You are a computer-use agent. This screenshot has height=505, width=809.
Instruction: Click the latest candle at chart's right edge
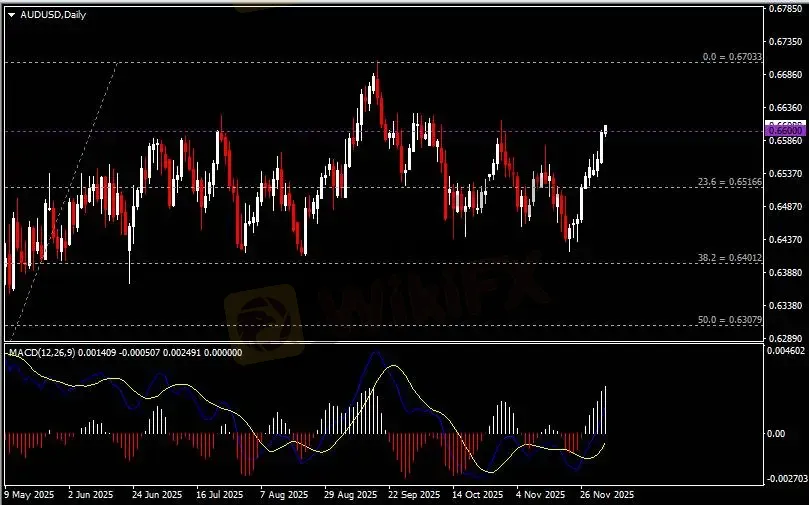click(x=605, y=130)
